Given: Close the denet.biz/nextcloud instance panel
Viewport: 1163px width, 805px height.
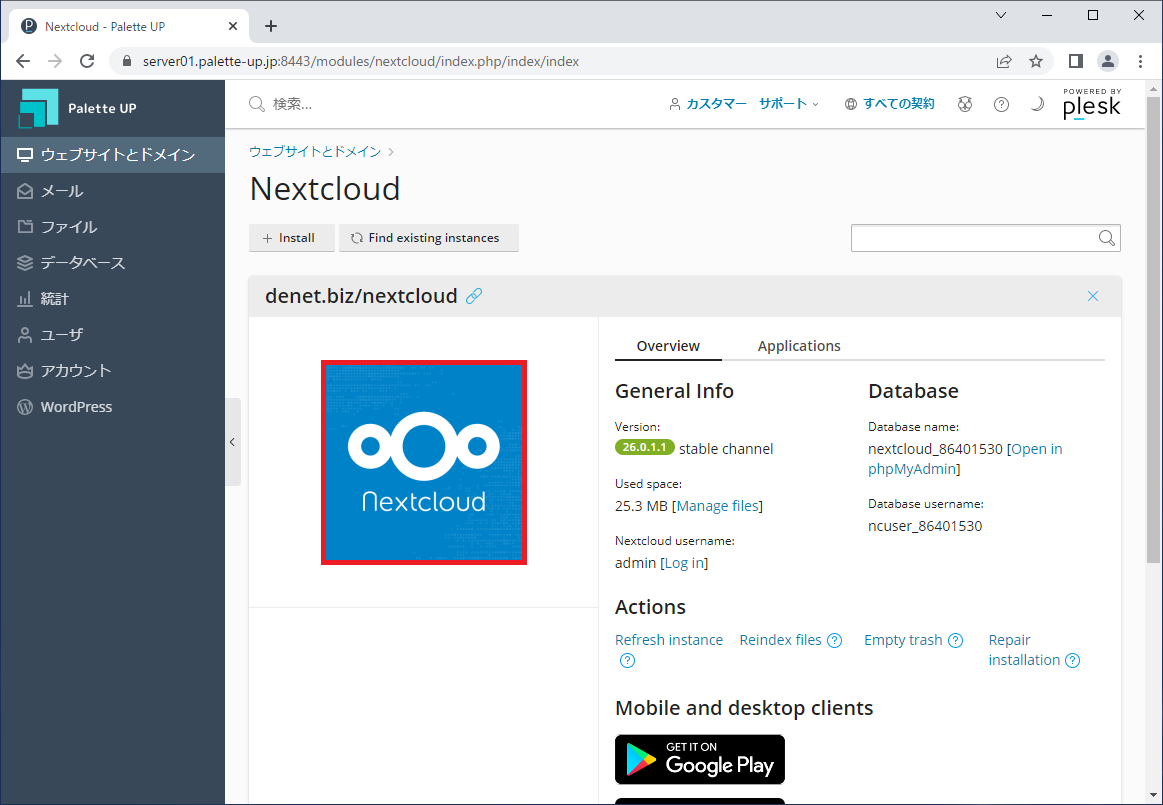Looking at the screenshot, I should [1093, 296].
